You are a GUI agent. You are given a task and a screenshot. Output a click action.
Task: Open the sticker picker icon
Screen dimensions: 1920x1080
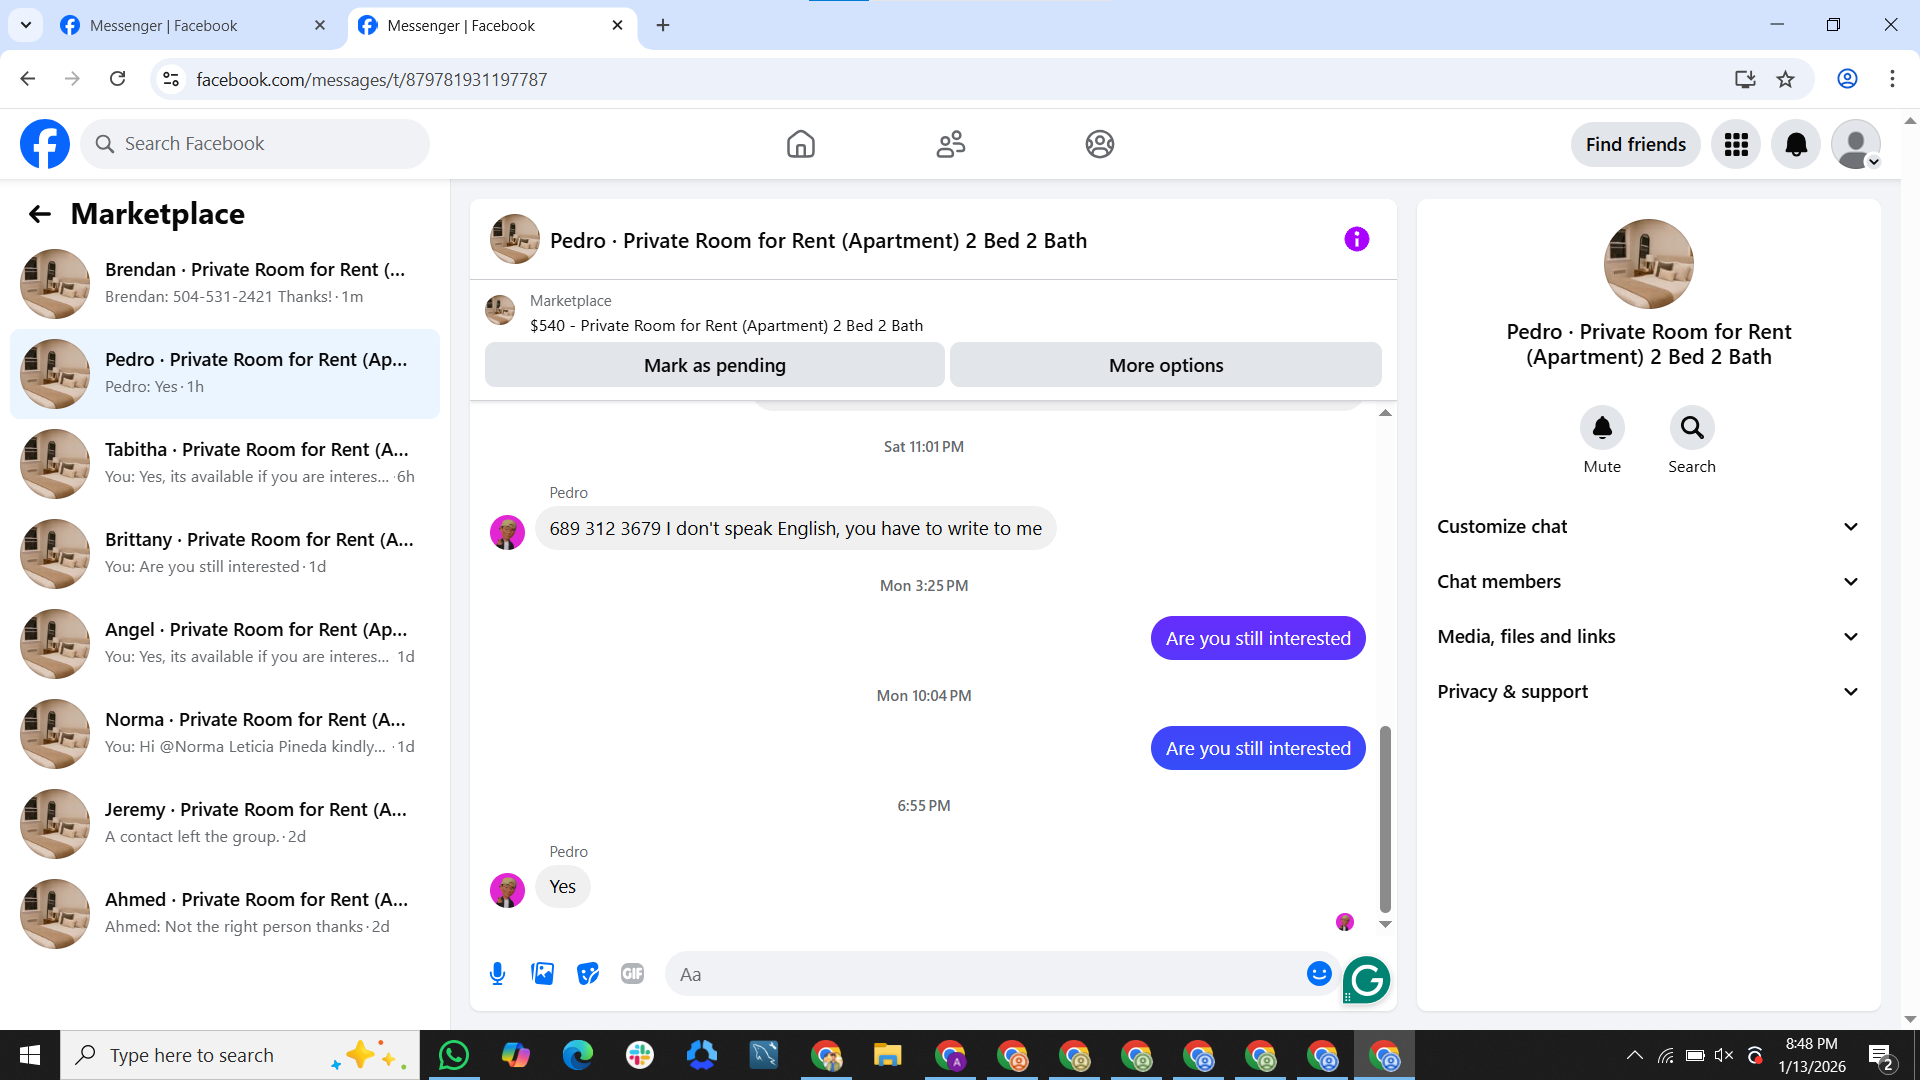pyautogui.click(x=587, y=974)
